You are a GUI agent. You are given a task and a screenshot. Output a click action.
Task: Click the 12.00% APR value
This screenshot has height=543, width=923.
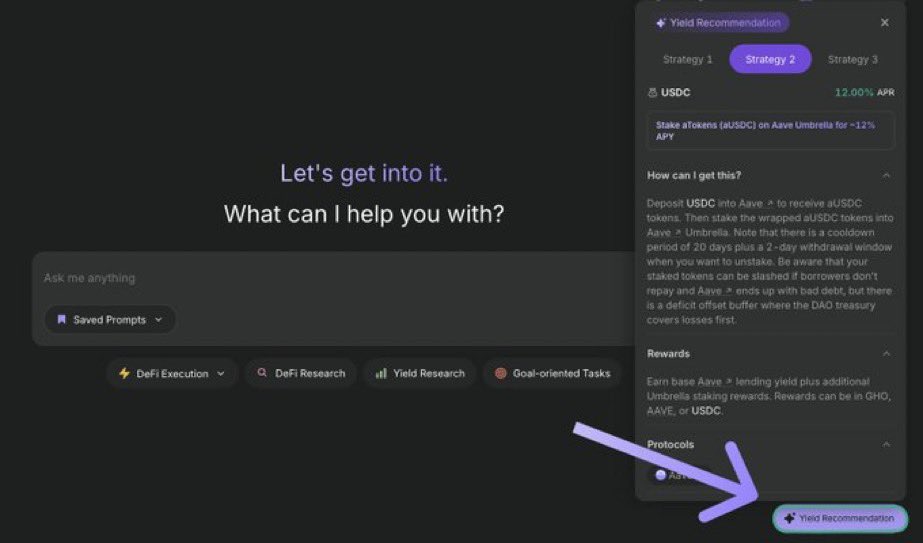(854, 92)
